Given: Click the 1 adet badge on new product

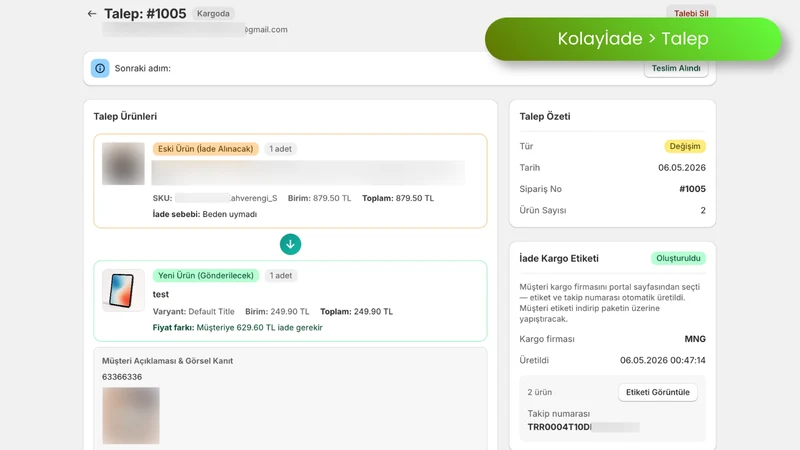Looking at the screenshot, I should pos(281,276).
